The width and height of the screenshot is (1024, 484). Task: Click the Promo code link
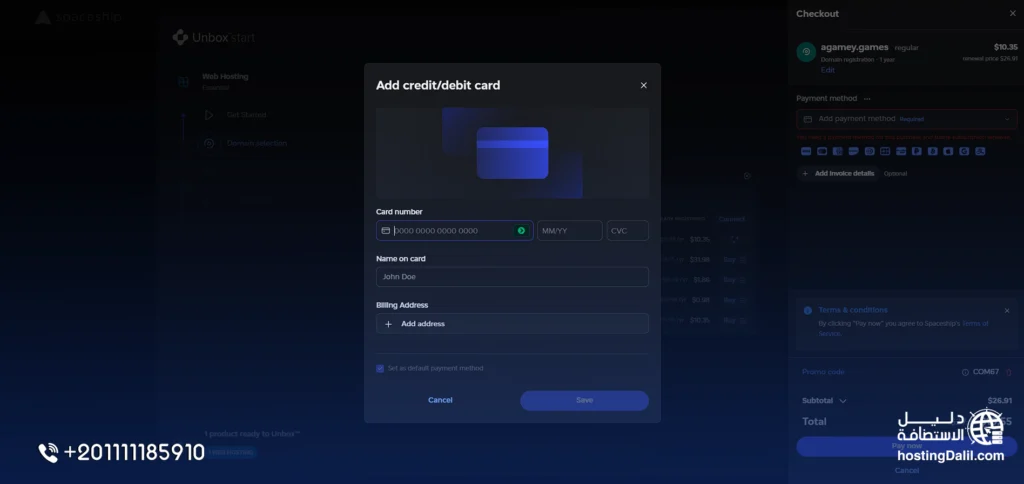(x=823, y=372)
